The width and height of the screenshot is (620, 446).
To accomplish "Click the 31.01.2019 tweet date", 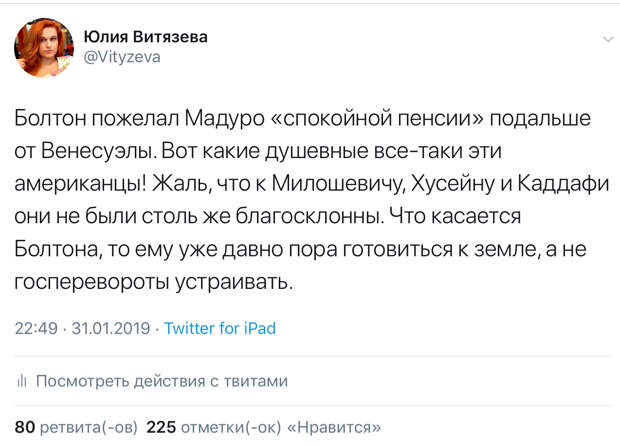I will click(x=111, y=329).
